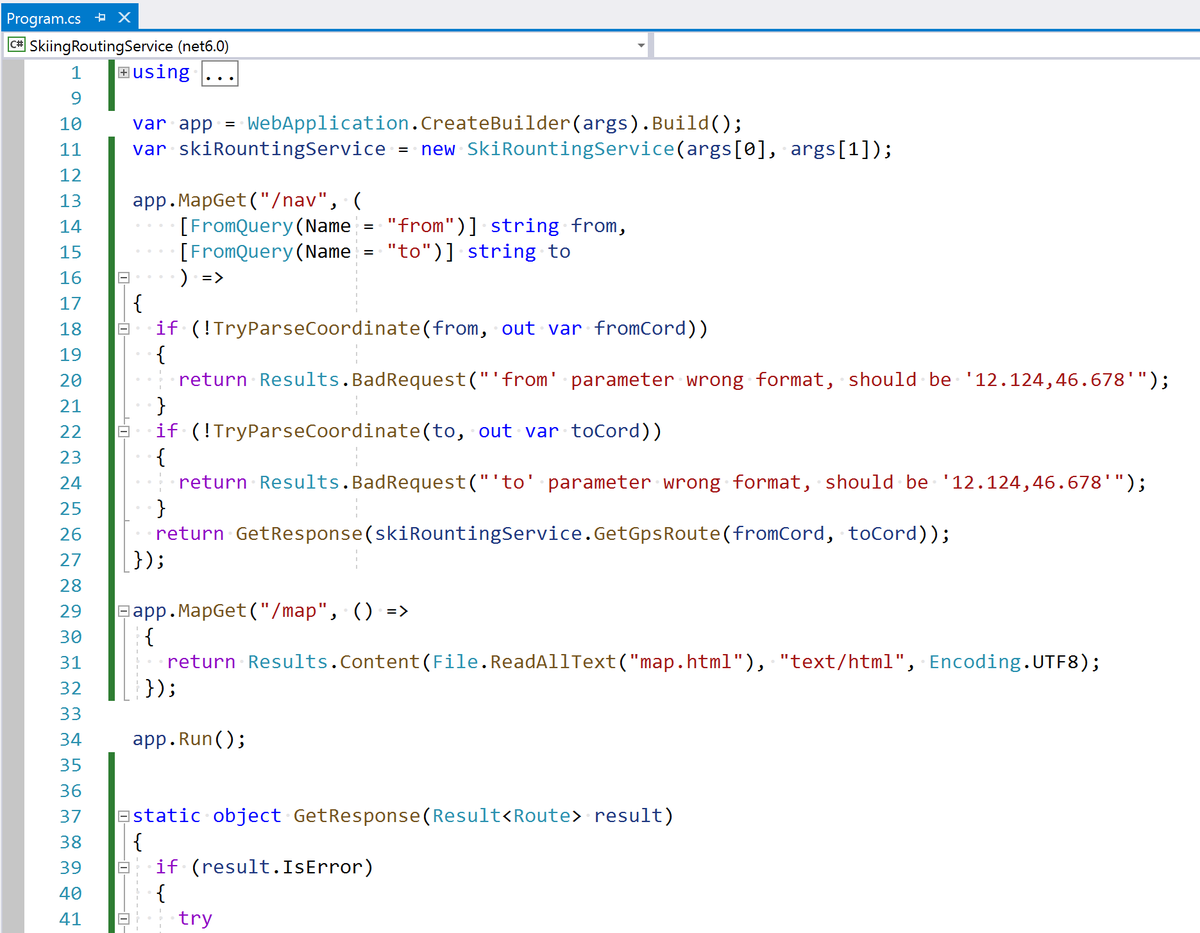Collapse the if block at line 22
This screenshot has width=1200, height=933.
(x=123, y=431)
